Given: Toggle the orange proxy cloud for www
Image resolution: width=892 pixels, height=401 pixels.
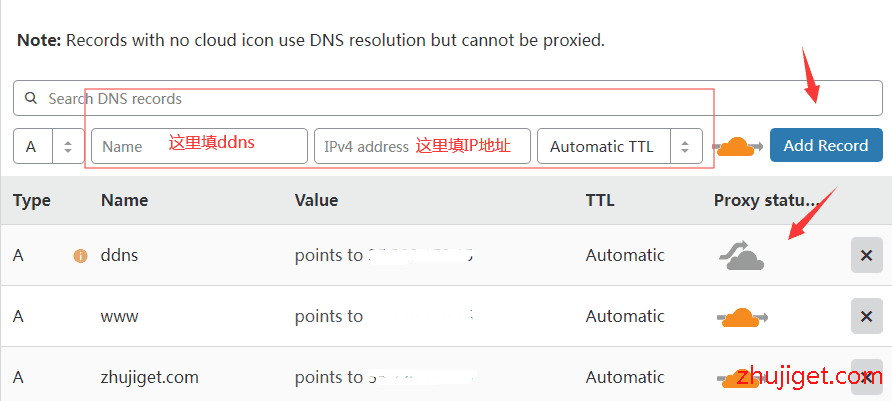Looking at the screenshot, I should (741, 318).
